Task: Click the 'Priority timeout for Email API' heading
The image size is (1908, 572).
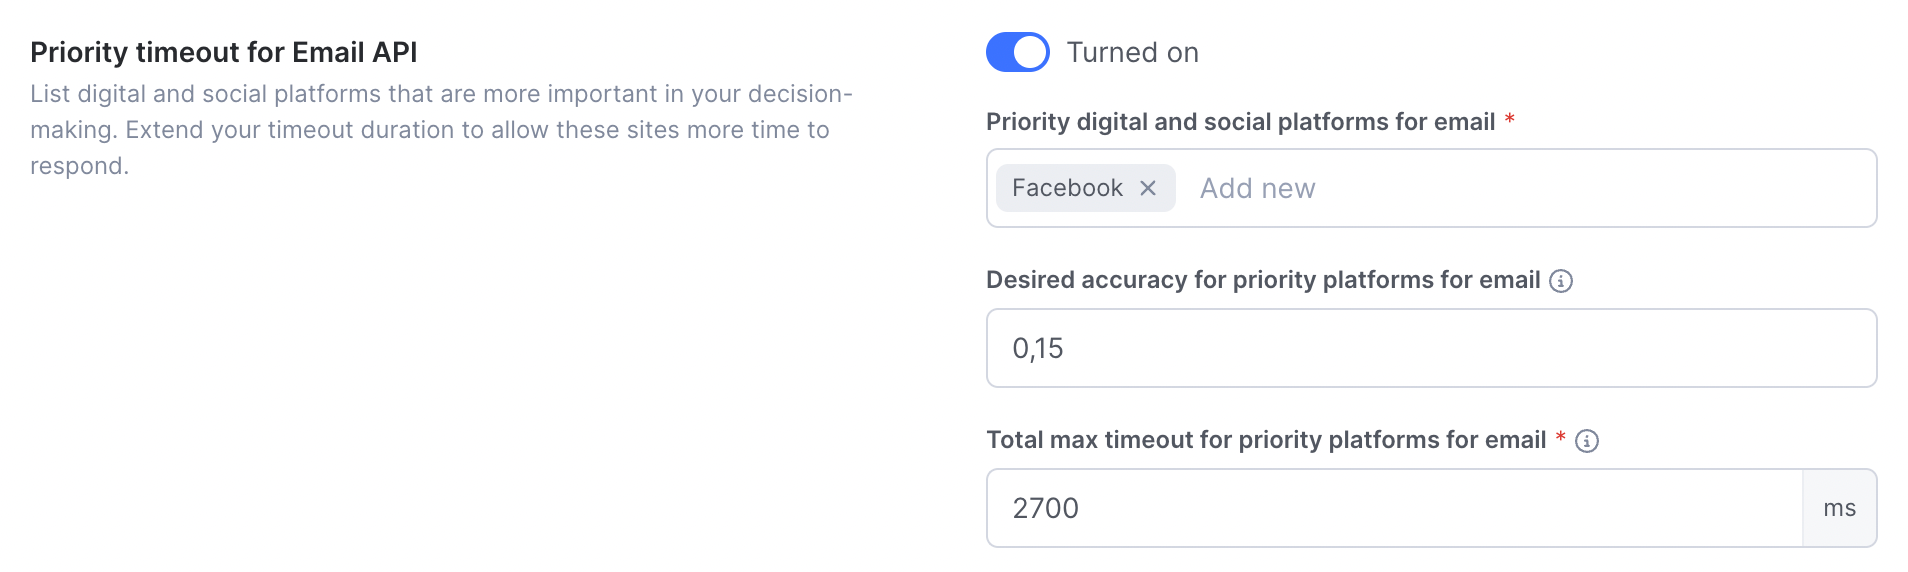Action: tap(224, 52)
